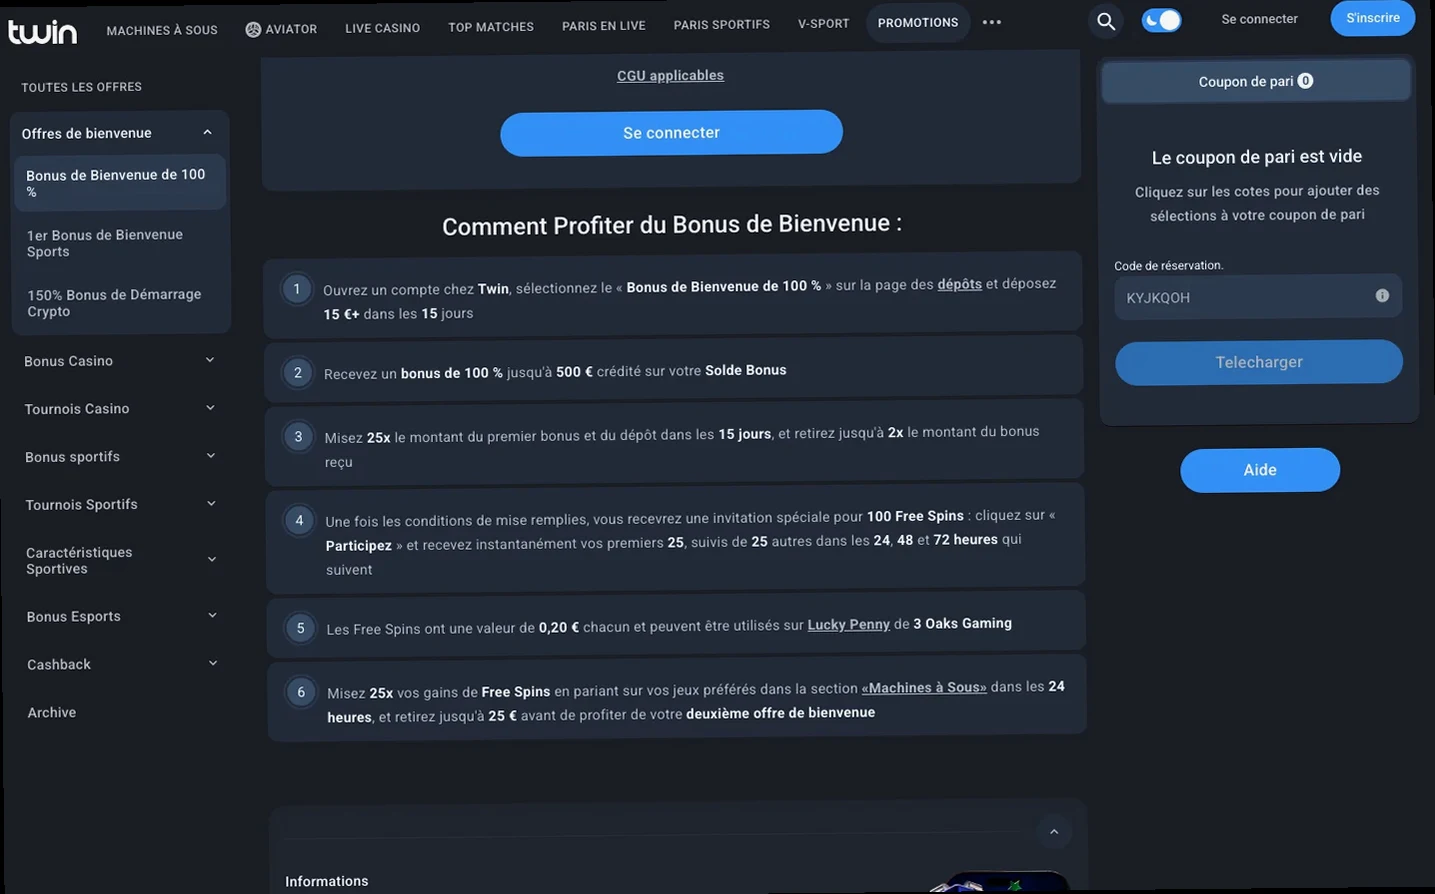Click the Aide button
This screenshot has width=1435, height=894.
point(1260,470)
